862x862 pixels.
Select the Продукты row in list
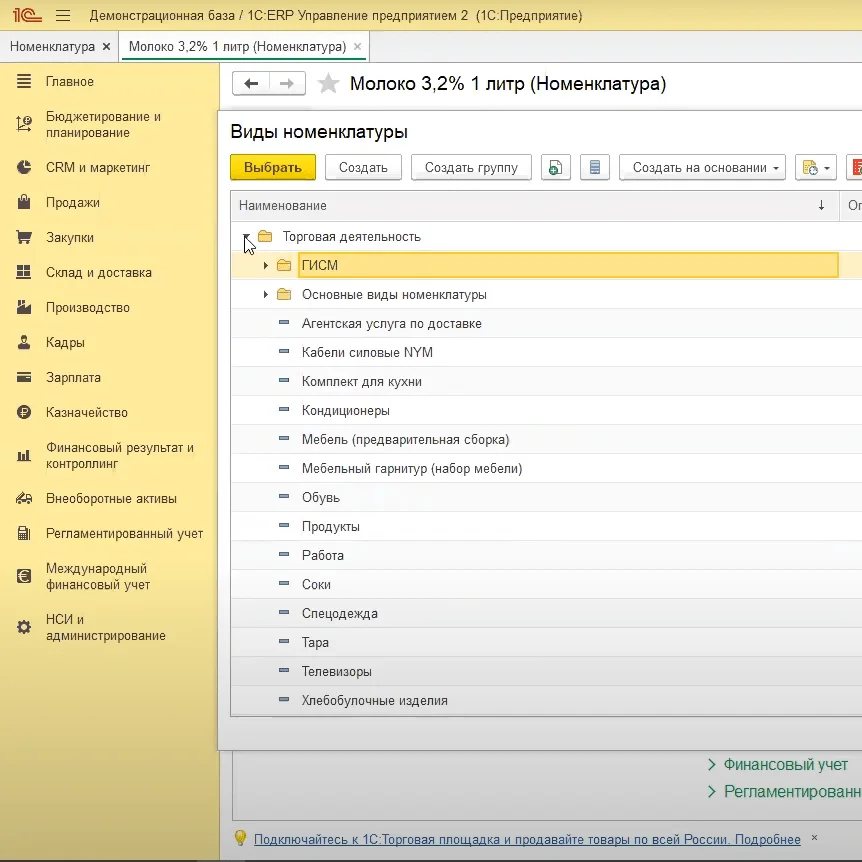pyautogui.click(x=331, y=527)
